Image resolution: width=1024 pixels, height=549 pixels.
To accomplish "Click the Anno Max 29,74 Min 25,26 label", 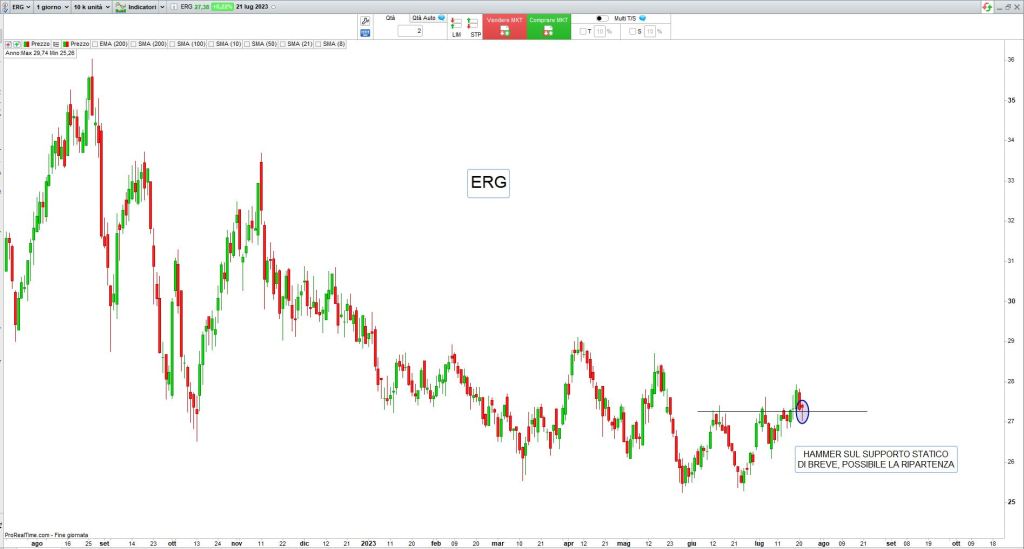I will click(x=40, y=53).
